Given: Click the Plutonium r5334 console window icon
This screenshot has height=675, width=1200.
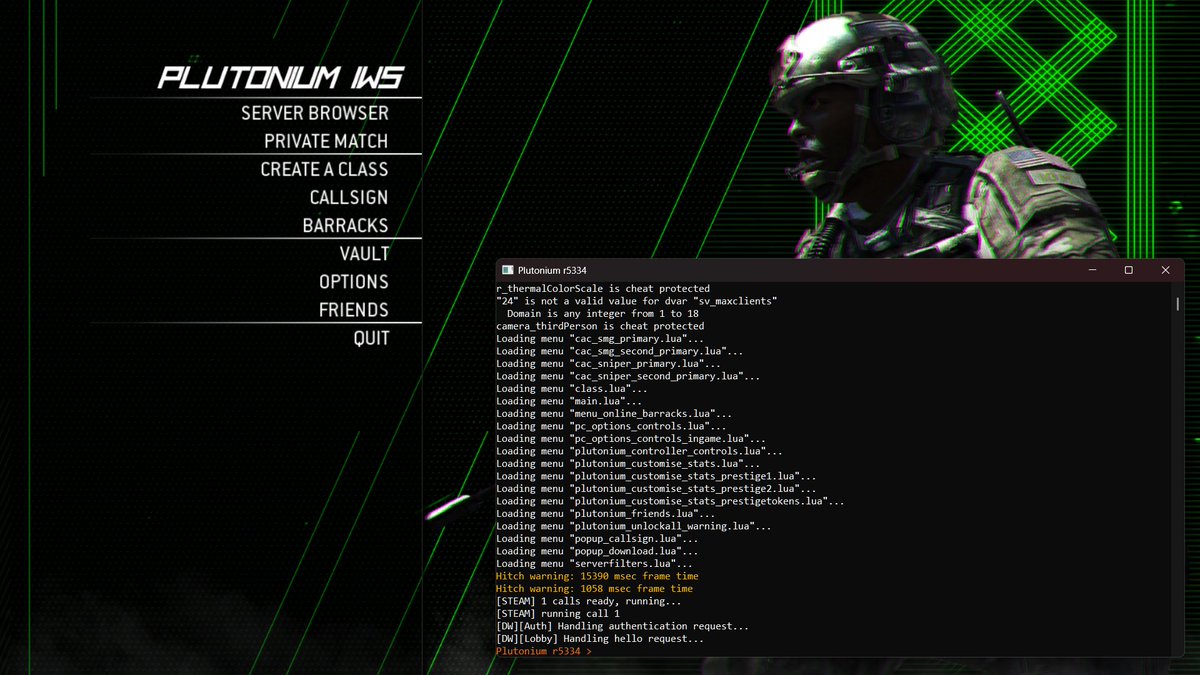Looking at the screenshot, I should point(508,270).
